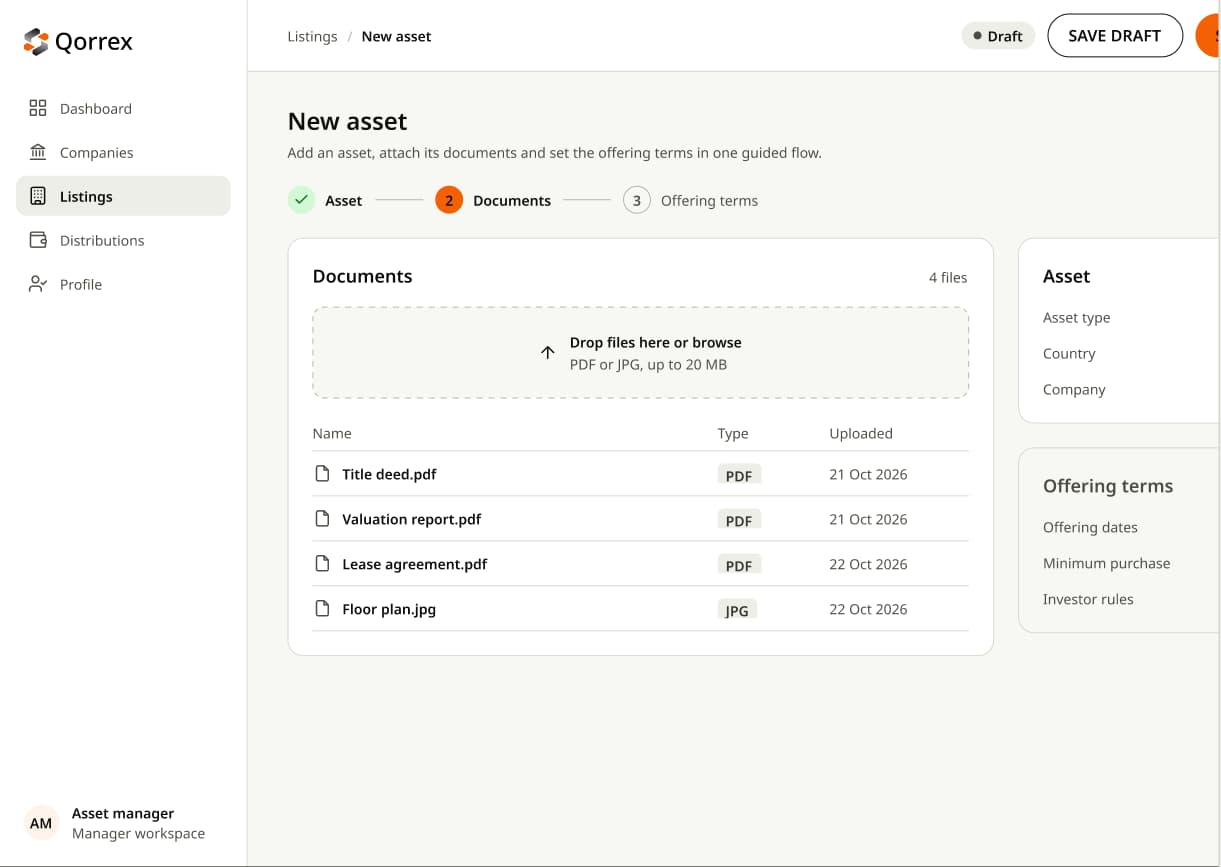Click the JPG tag on Floor plan row
The width and height of the screenshot is (1221, 867).
coord(737,610)
